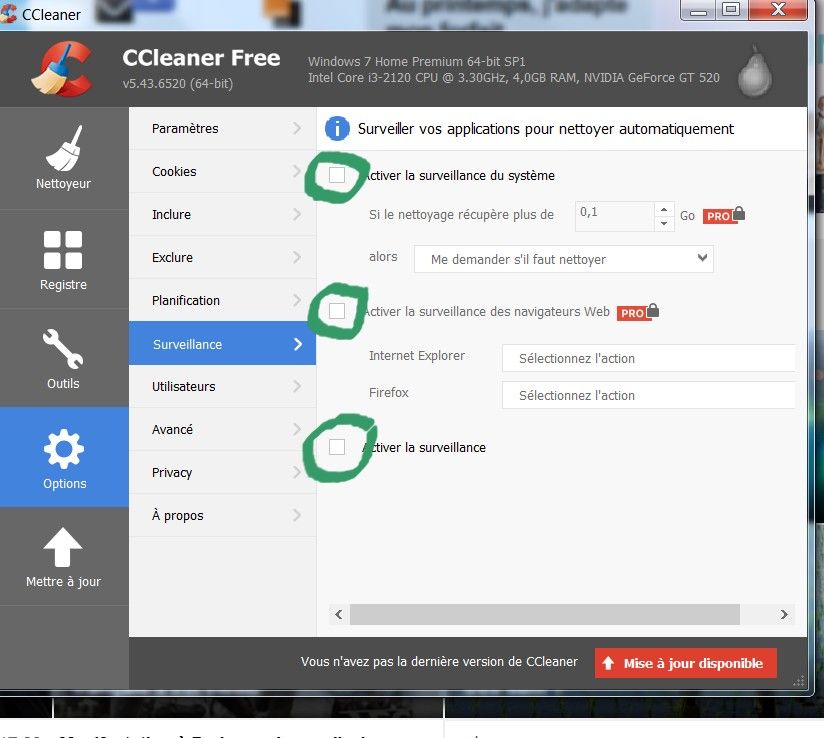Viewport: 824px width, 738px height.
Task: Open the Nettoyeur broom section
Action: tap(64, 158)
